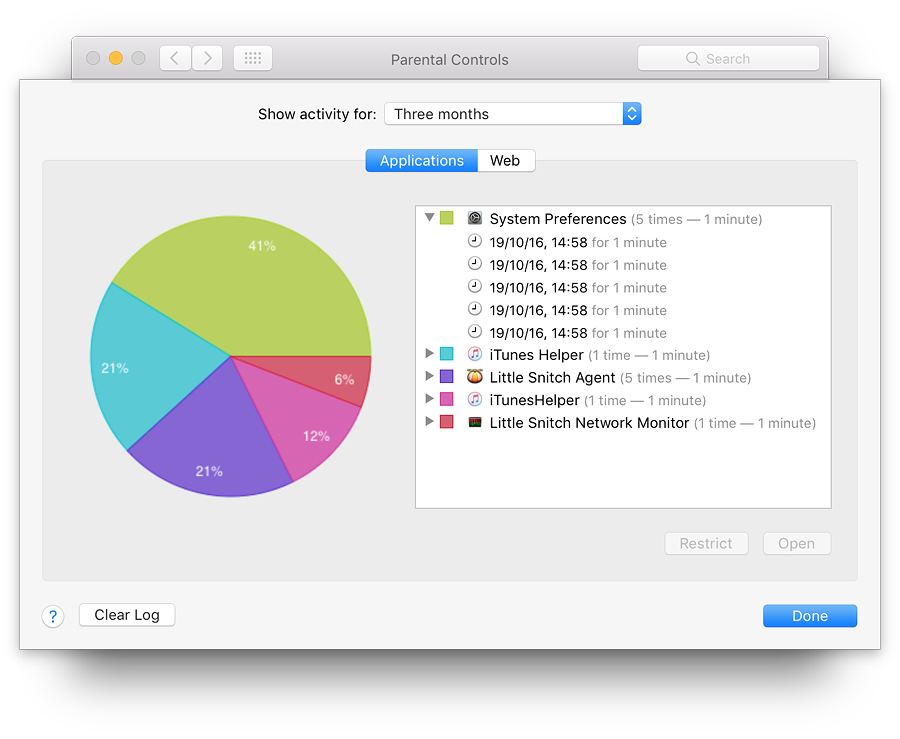The image size is (900, 739).
Task: Collapse the System Preferences disclosure triangle
Action: [x=429, y=218]
